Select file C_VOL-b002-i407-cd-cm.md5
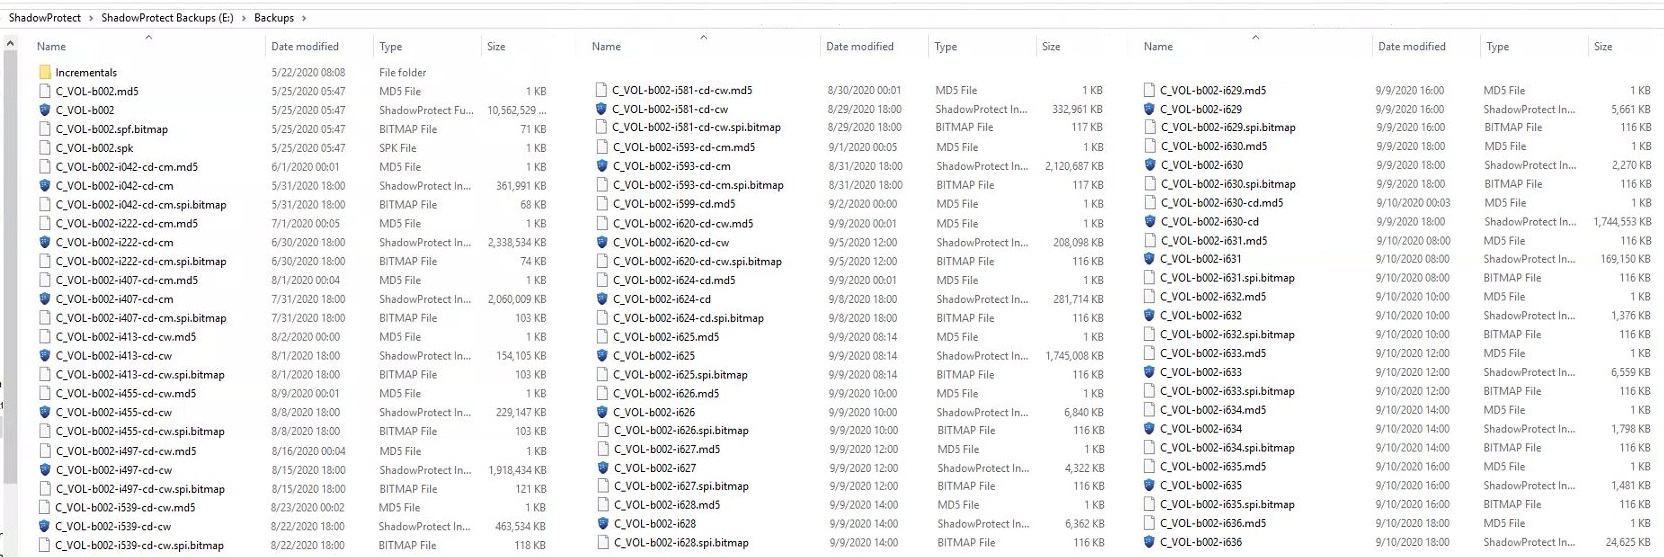This screenshot has width=1664, height=557. click(127, 280)
